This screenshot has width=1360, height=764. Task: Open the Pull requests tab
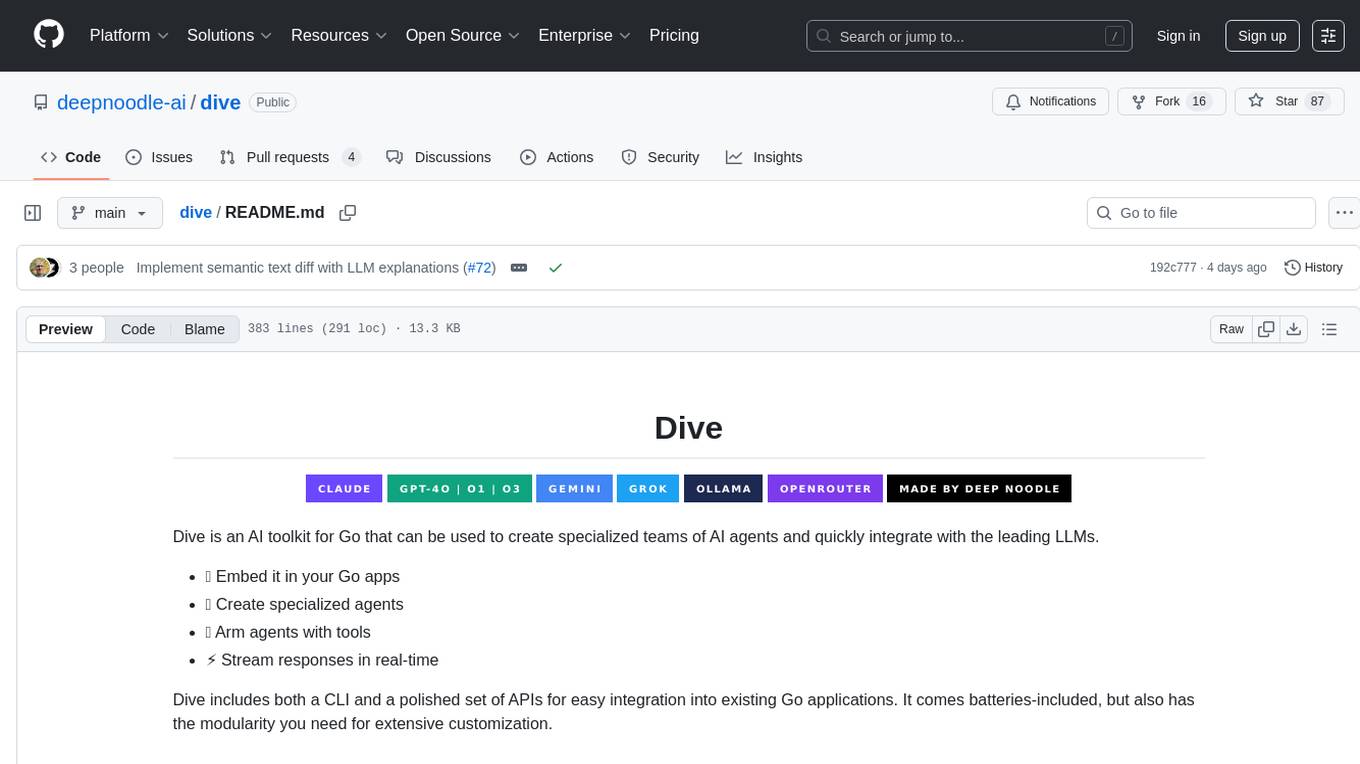(x=290, y=157)
